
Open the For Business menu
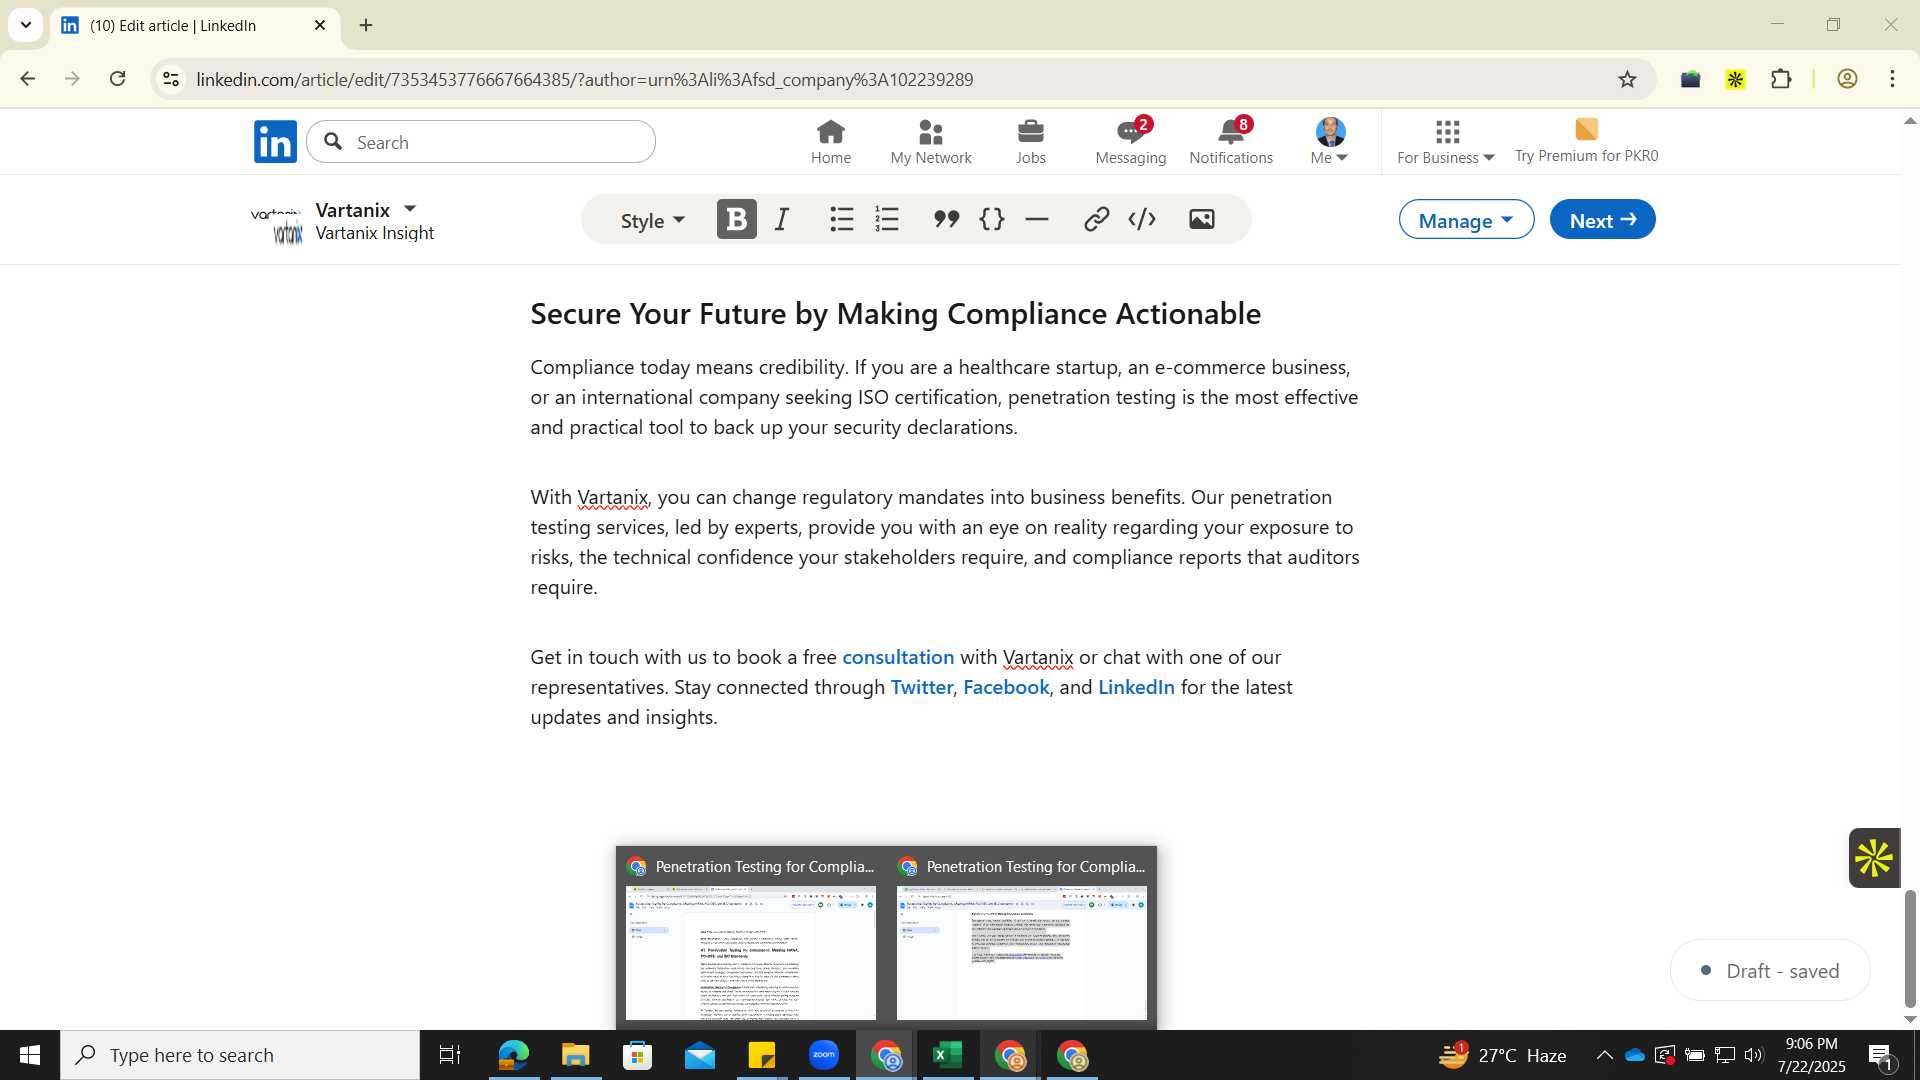(x=1446, y=141)
